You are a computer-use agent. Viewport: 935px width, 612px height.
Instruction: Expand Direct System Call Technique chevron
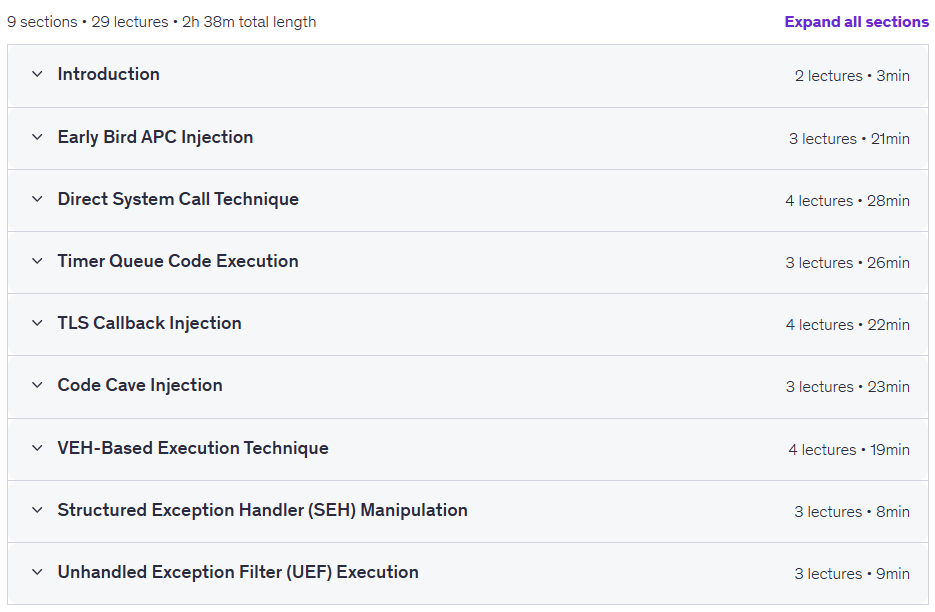coord(37,199)
